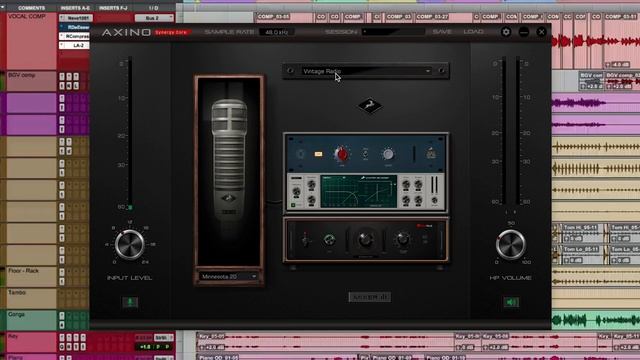Turn the bottom-left knob right of the EQ display

click(x=406, y=200)
